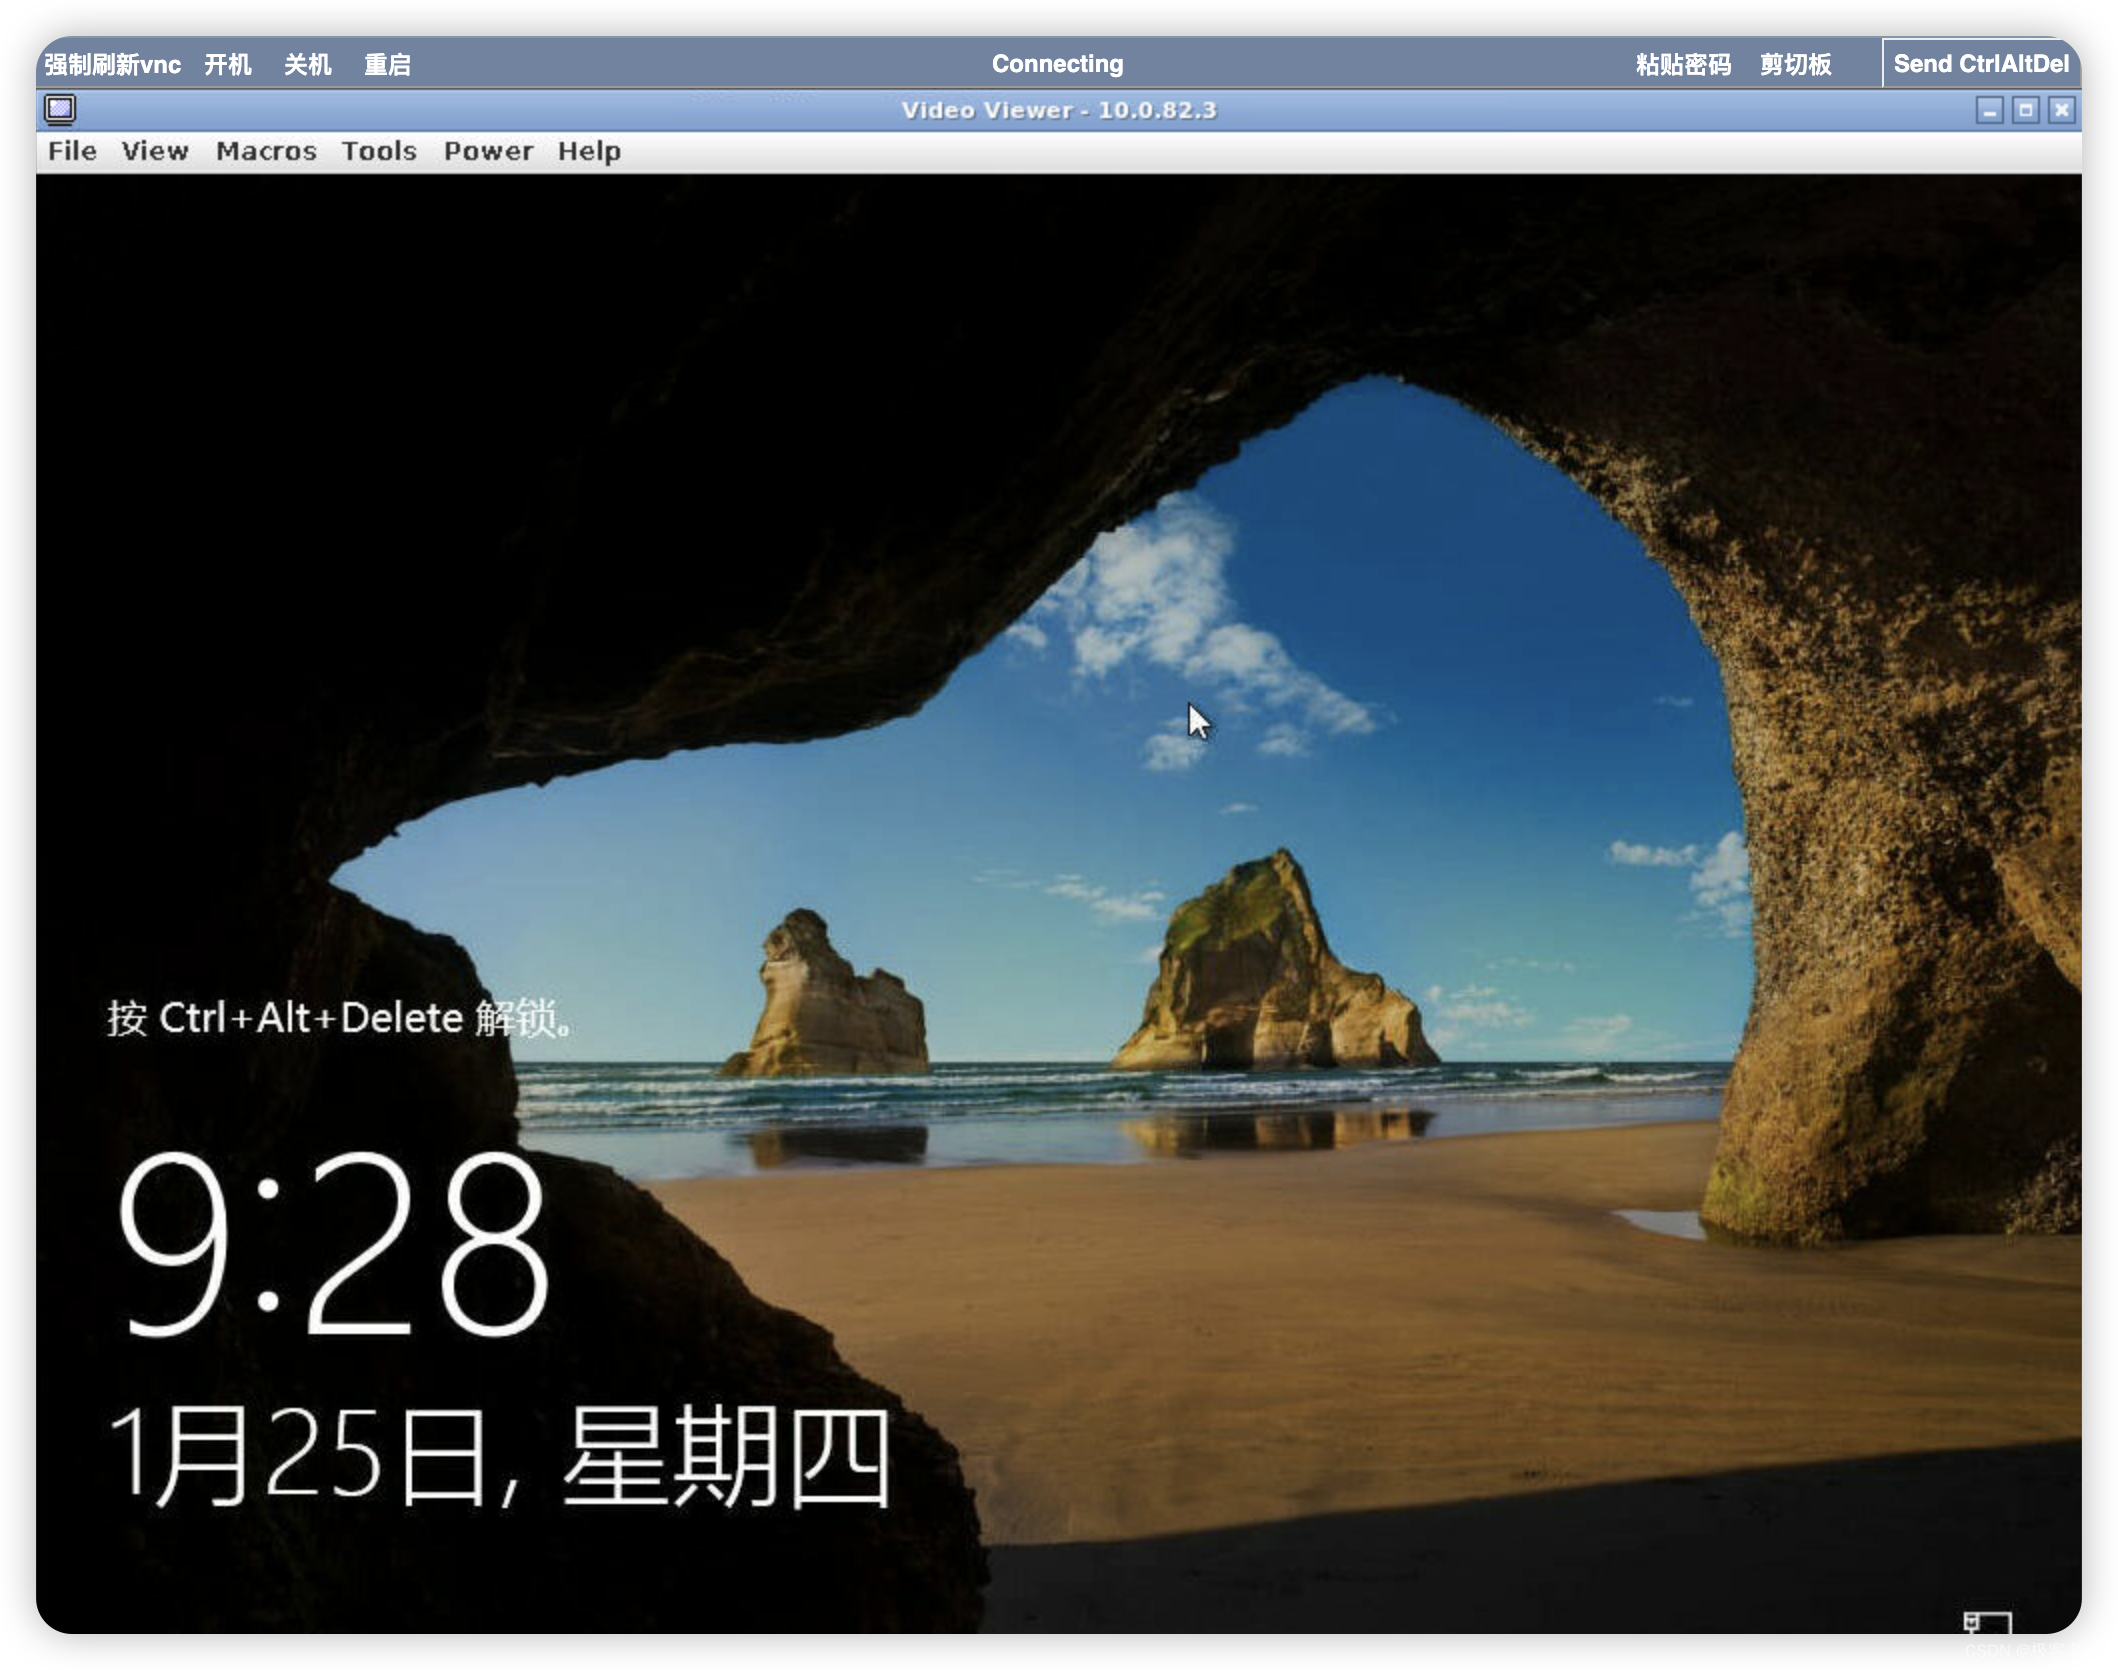The height and width of the screenshot is (1670, 2118).
Task: Open the Macros menu
Action: pyautogui.click(x=266, y=151)
